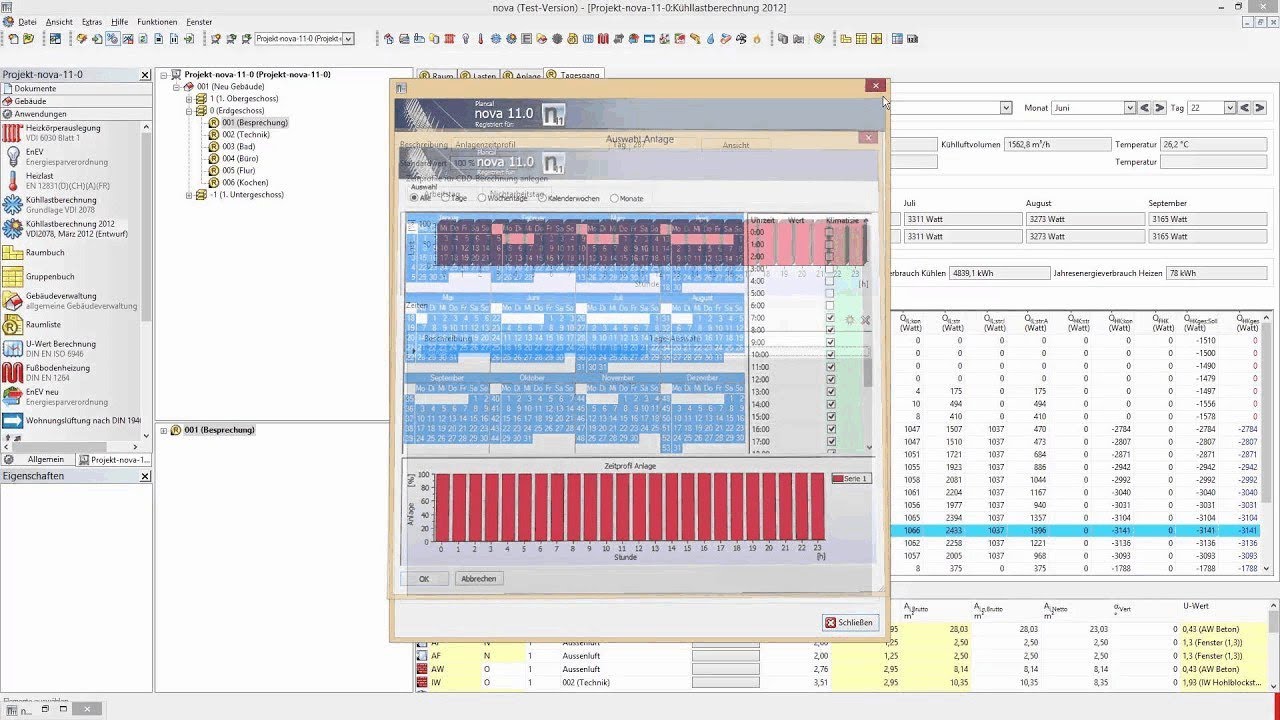Screen dimensions: 1280x720
Task: Click previous day arrow beside Tag
Action: point(1244,107)
